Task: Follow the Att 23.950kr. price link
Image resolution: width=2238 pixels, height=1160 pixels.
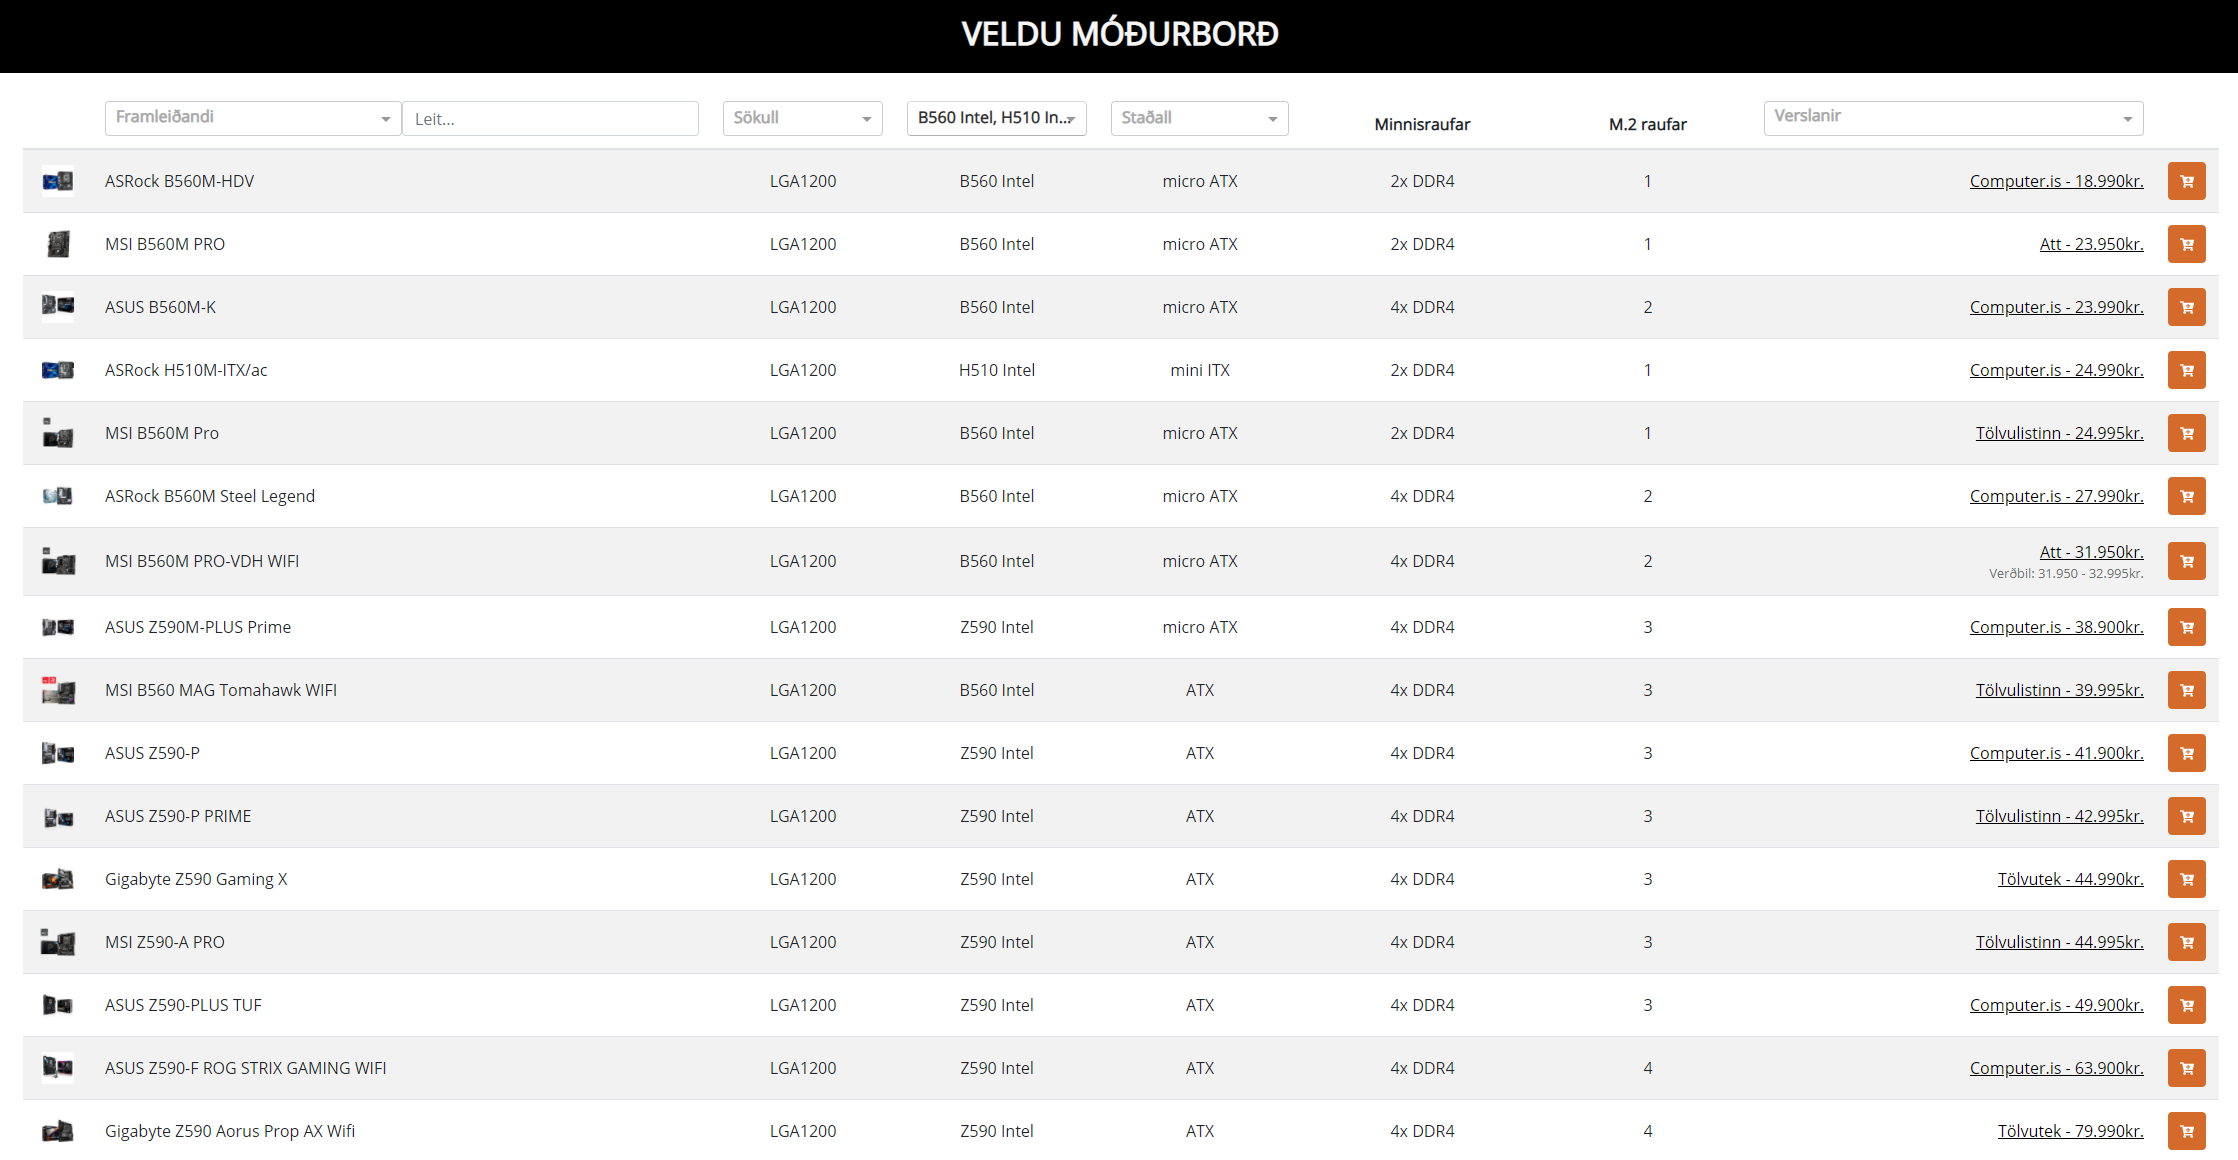Action: click(2091, 244)
